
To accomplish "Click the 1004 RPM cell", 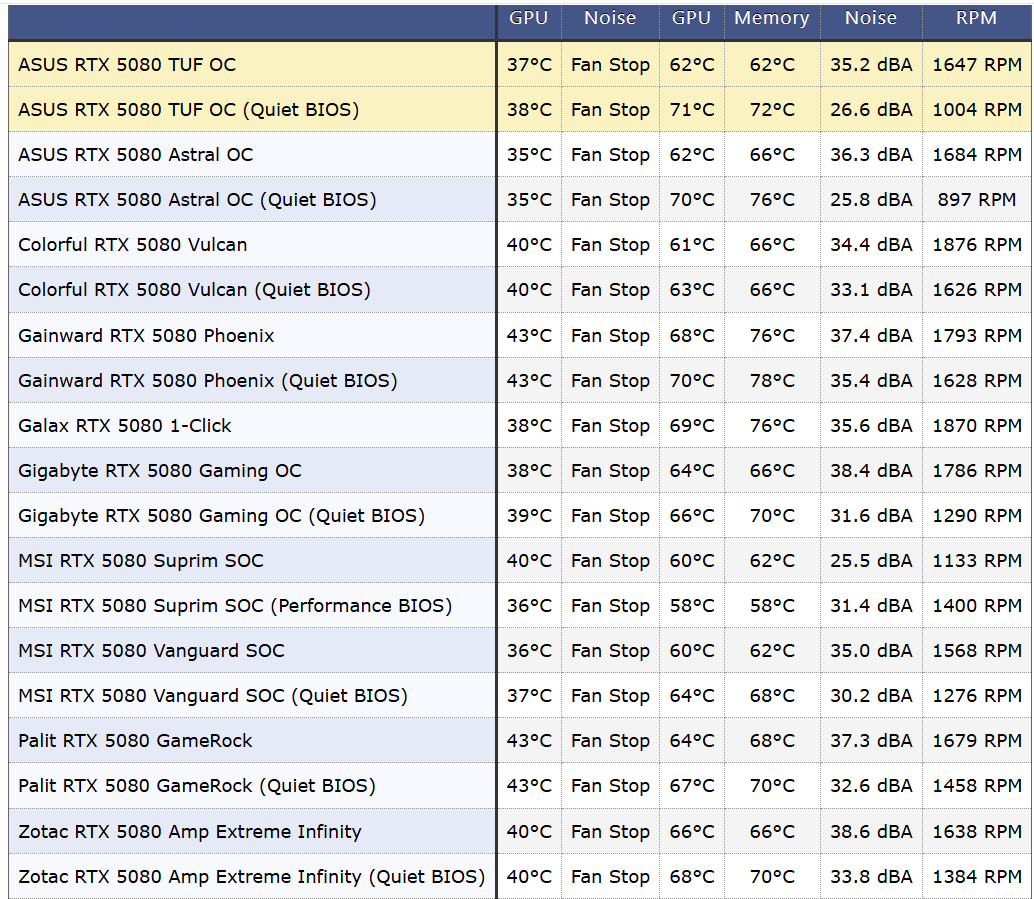I will pyautogui.click(x=977, y=109).
